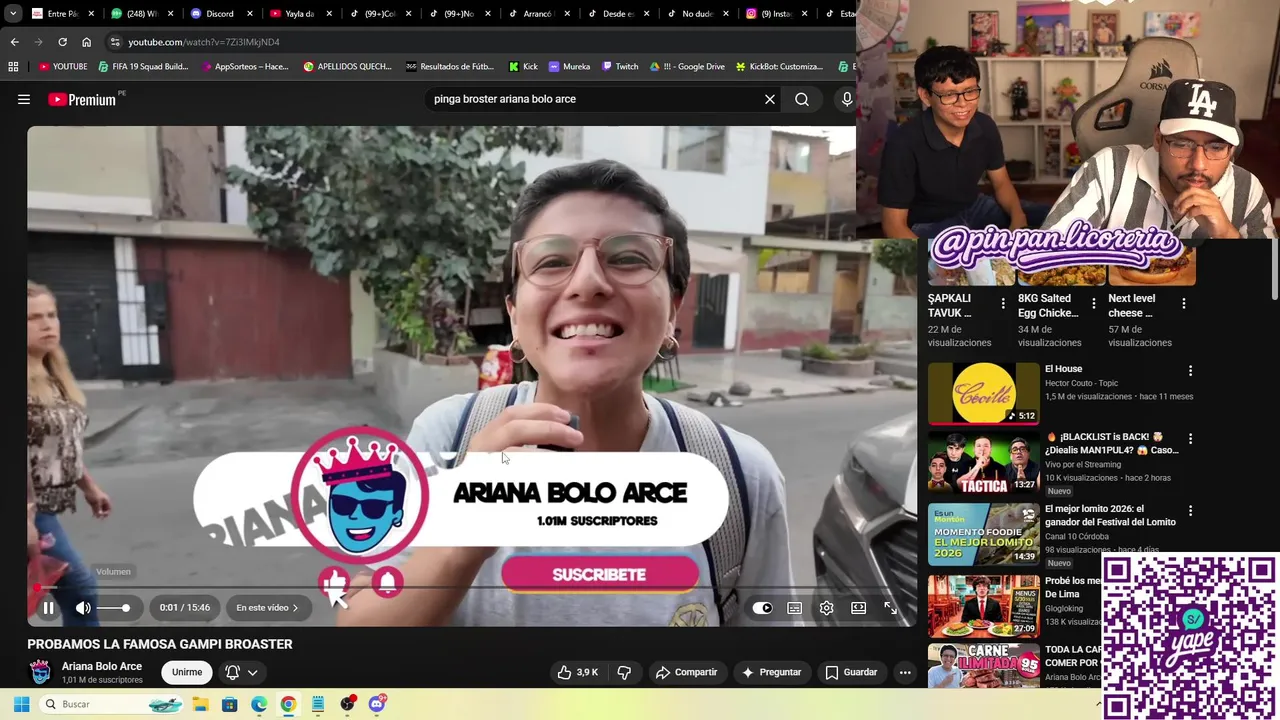Viewport: 1280px width, 720px height.
Task: Open the player settings gear
Action: coord(826,608)
